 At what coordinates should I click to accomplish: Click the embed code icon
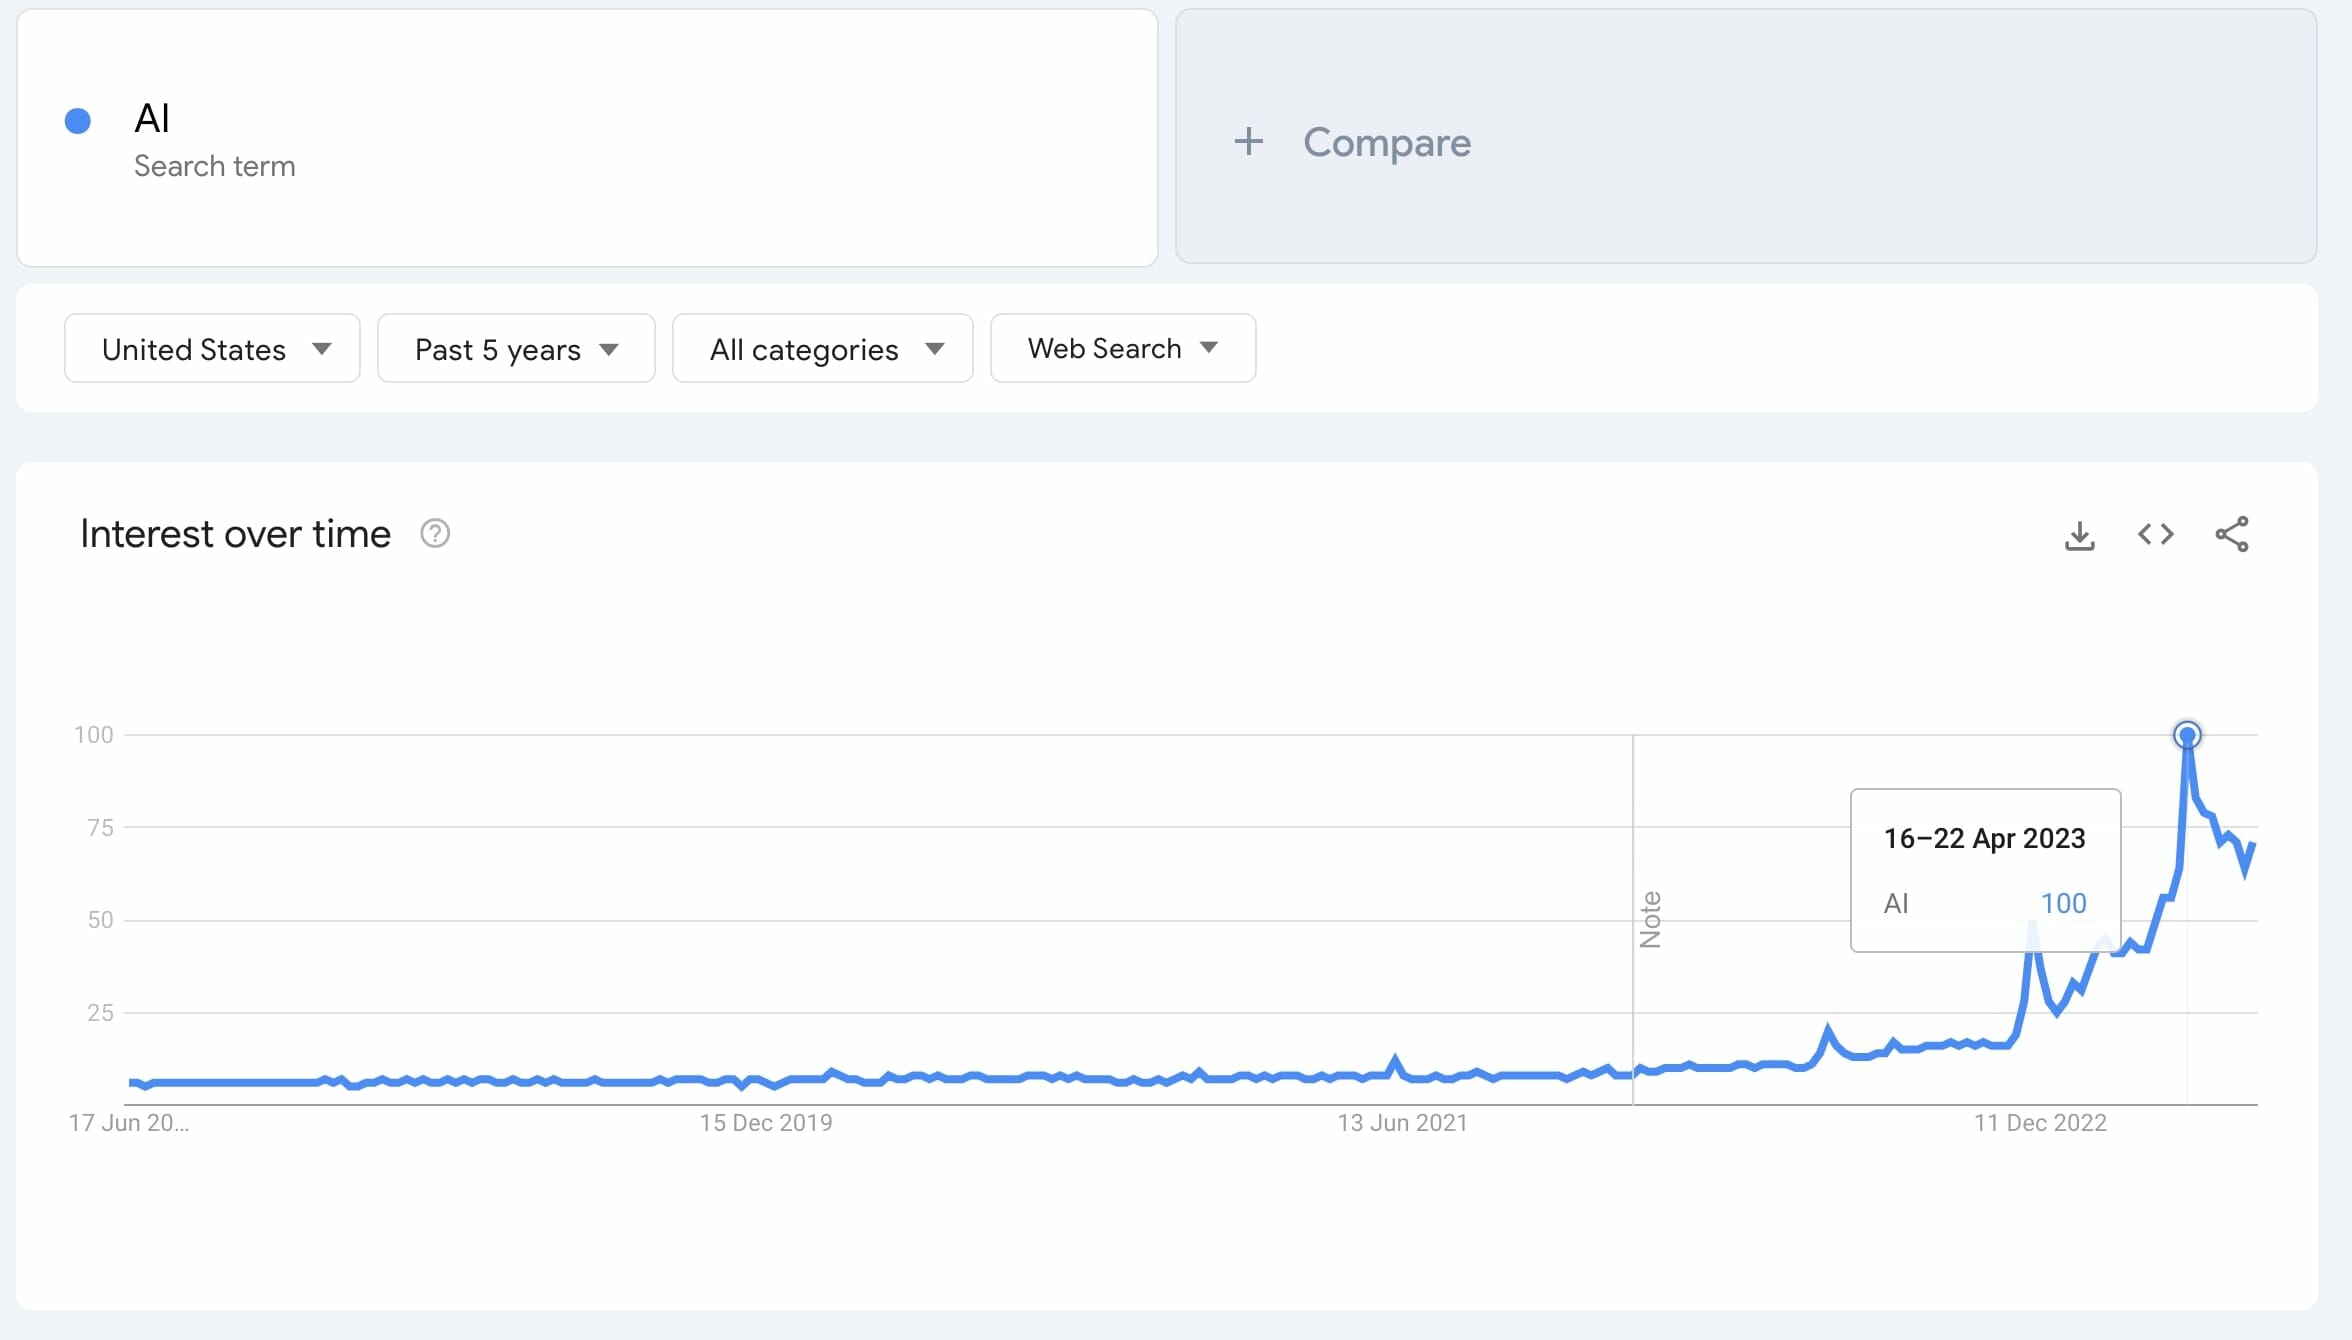point(2155,535)
